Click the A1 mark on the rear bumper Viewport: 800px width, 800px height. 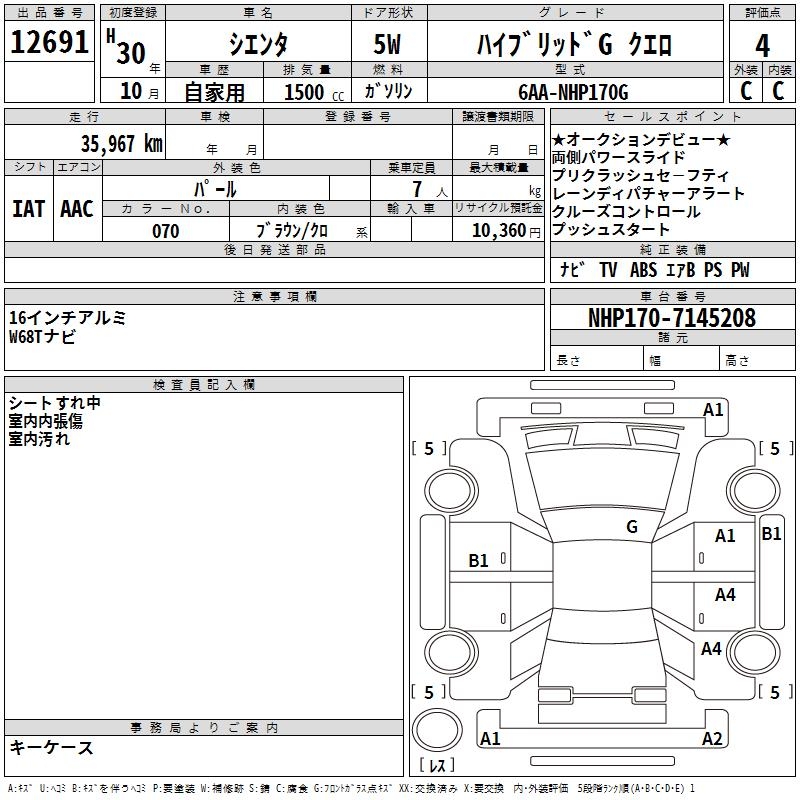(x=490, y=739)
